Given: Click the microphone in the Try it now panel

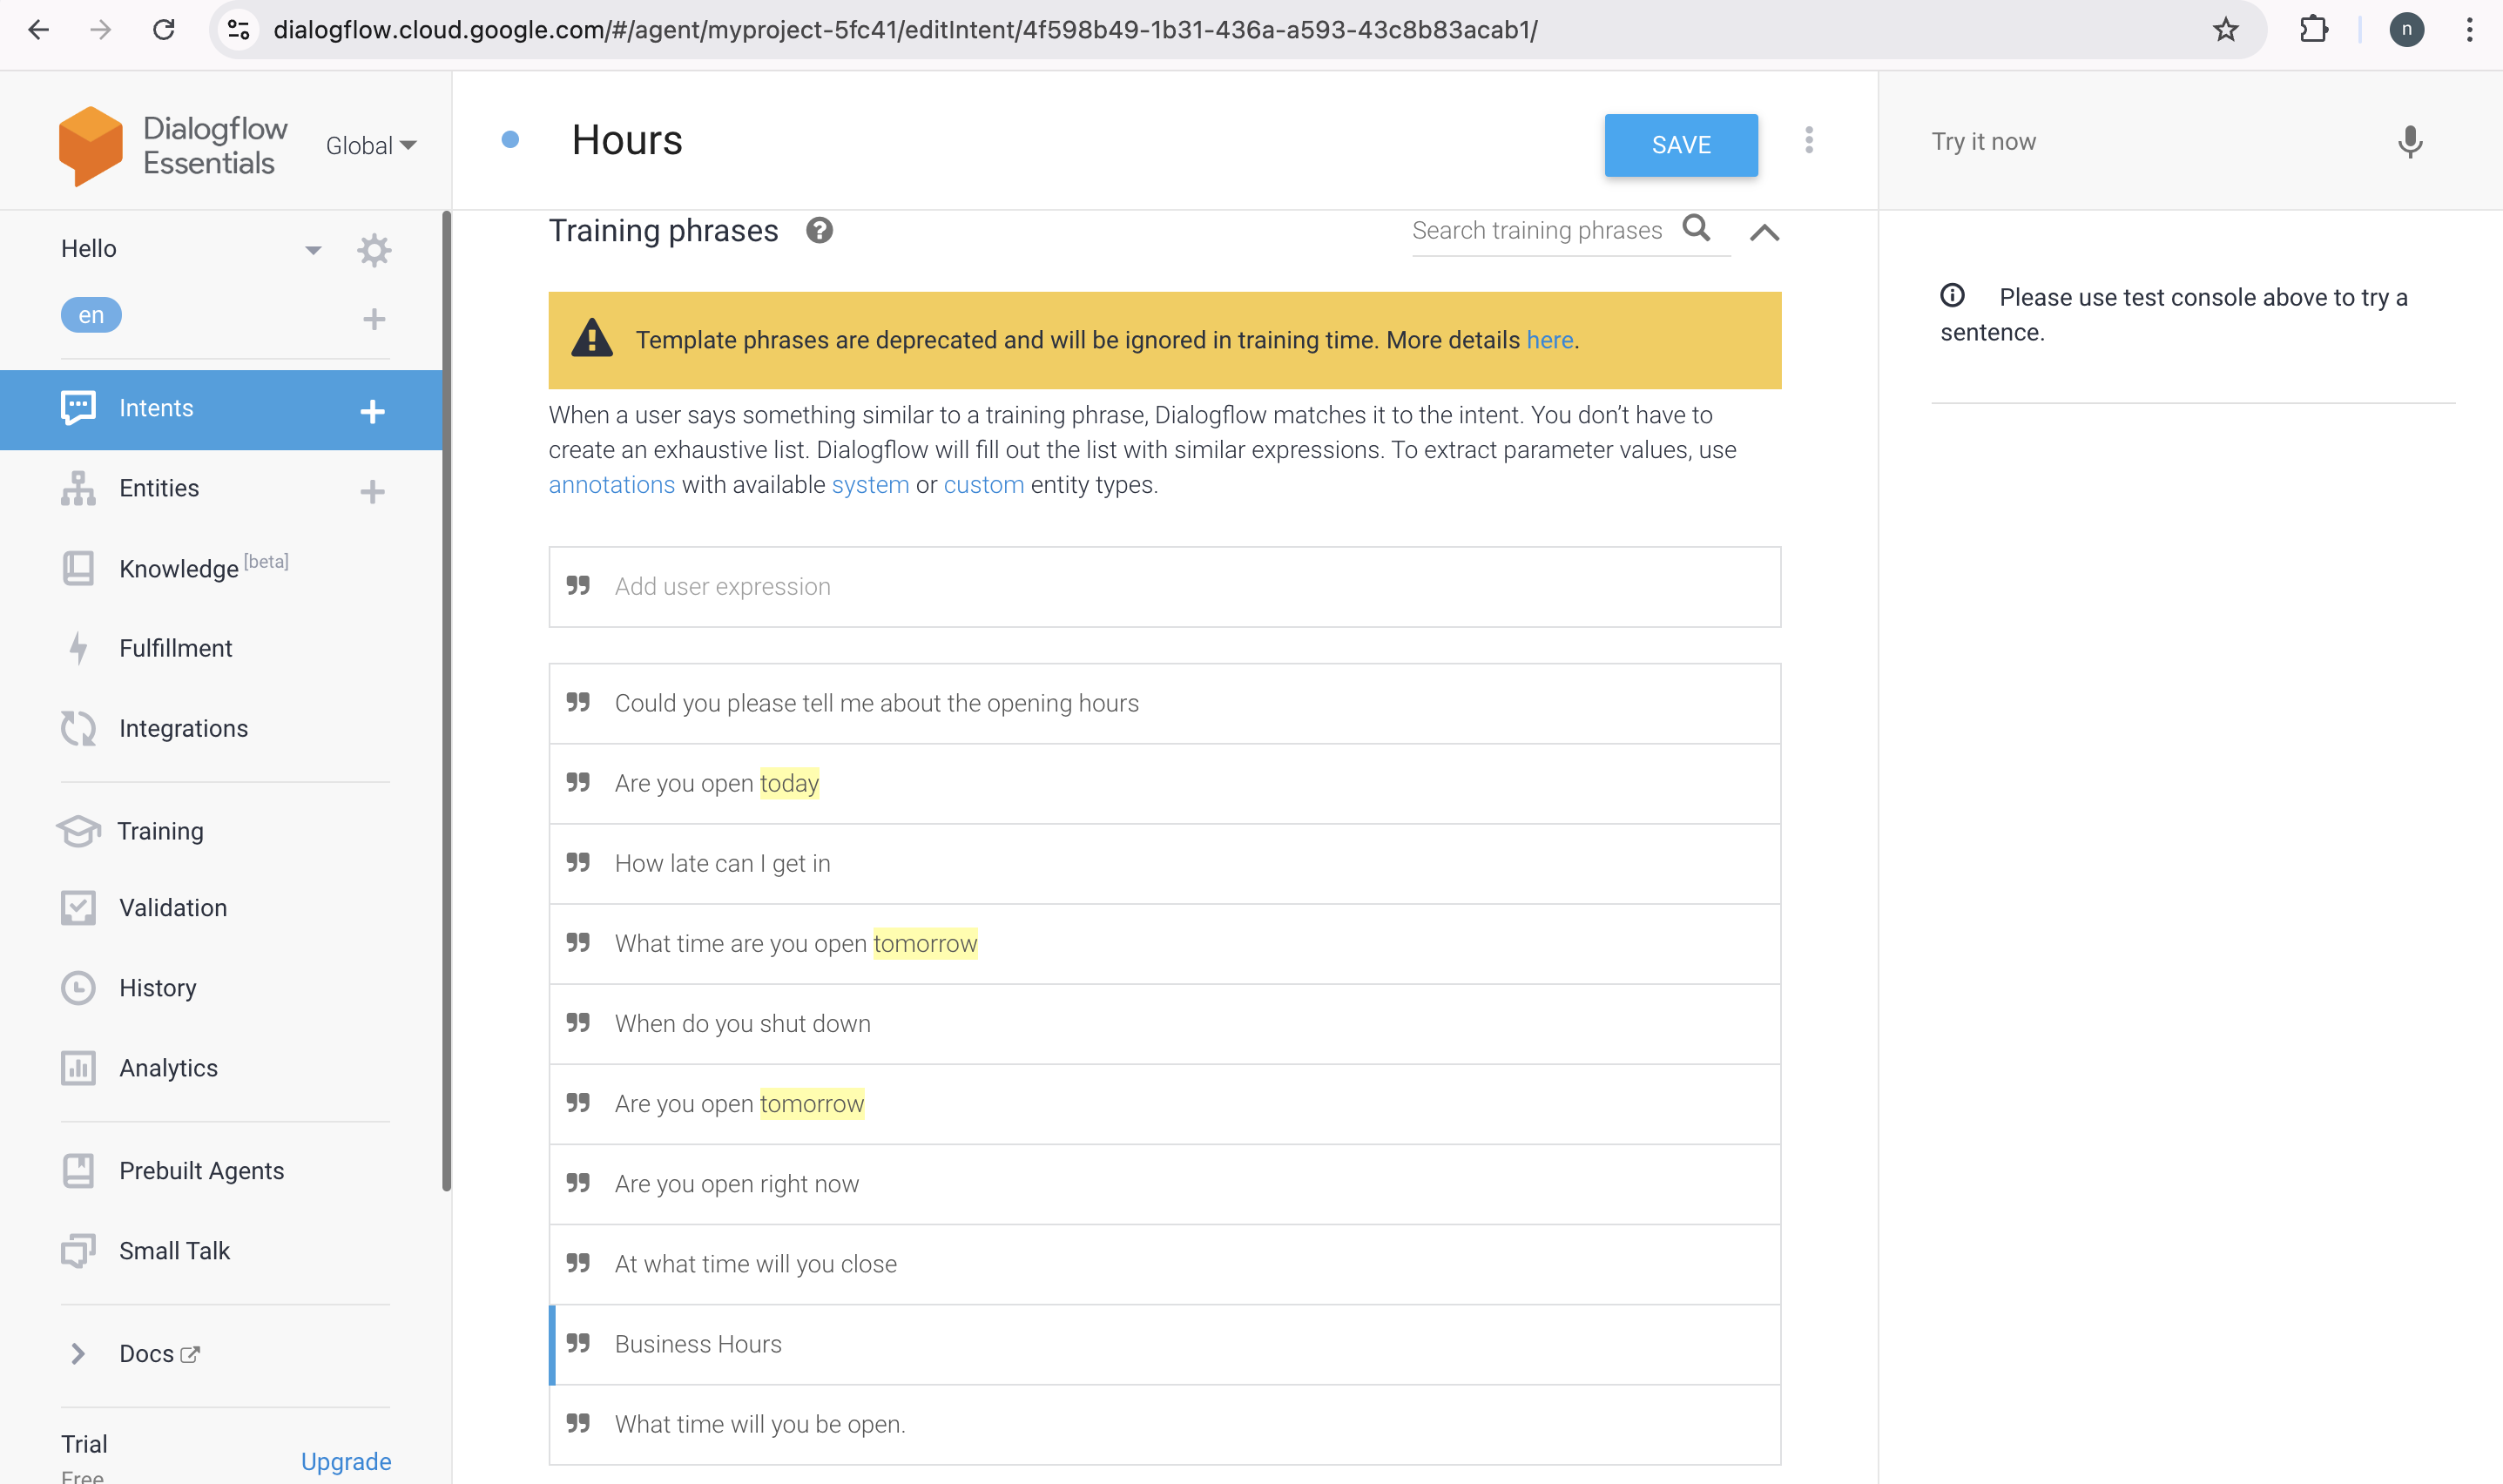Looking at the screenshot, I should pos(2410,141).
